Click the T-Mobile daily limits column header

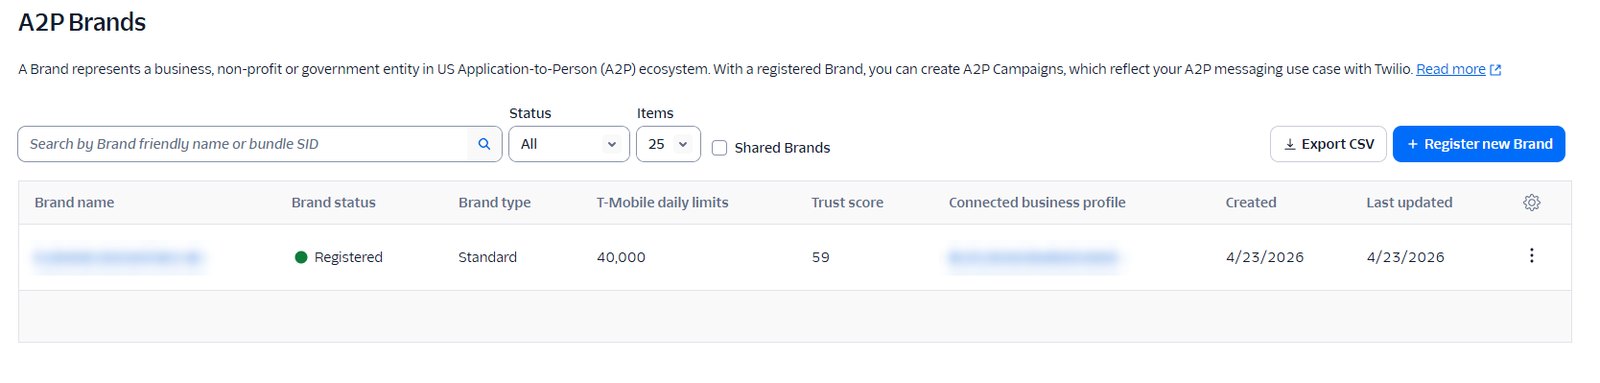(662, 203)
